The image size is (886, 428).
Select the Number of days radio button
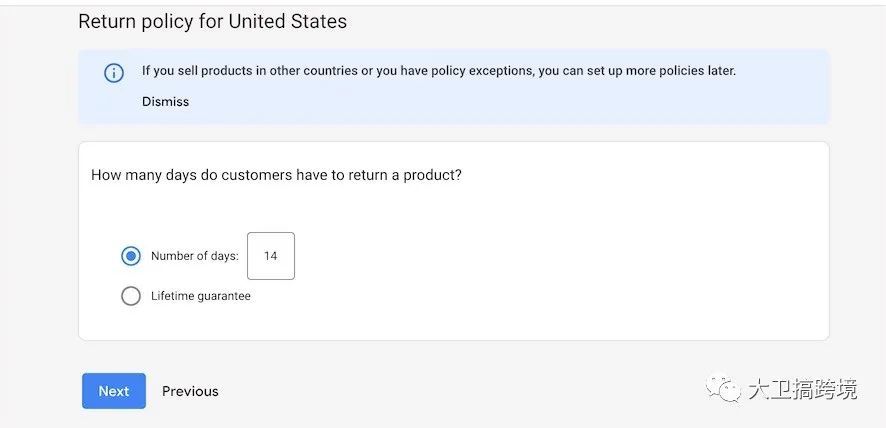point(131,256)
